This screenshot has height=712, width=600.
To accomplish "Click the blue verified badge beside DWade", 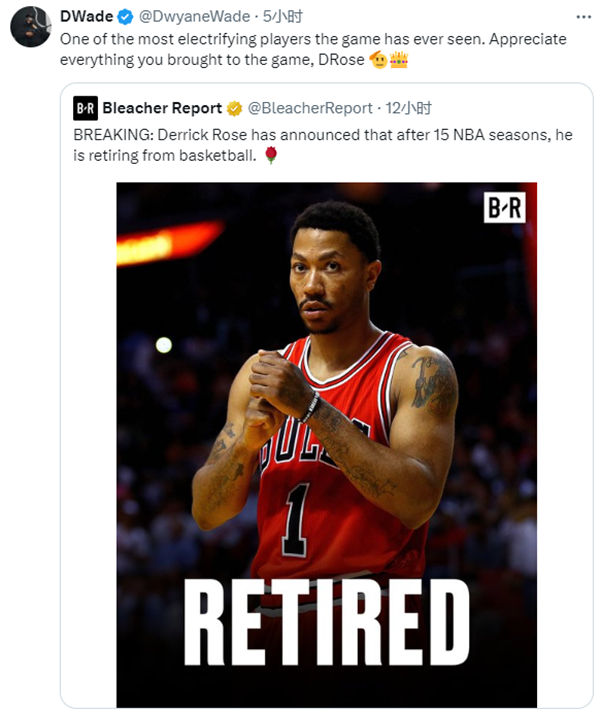I will click(125, 17).
